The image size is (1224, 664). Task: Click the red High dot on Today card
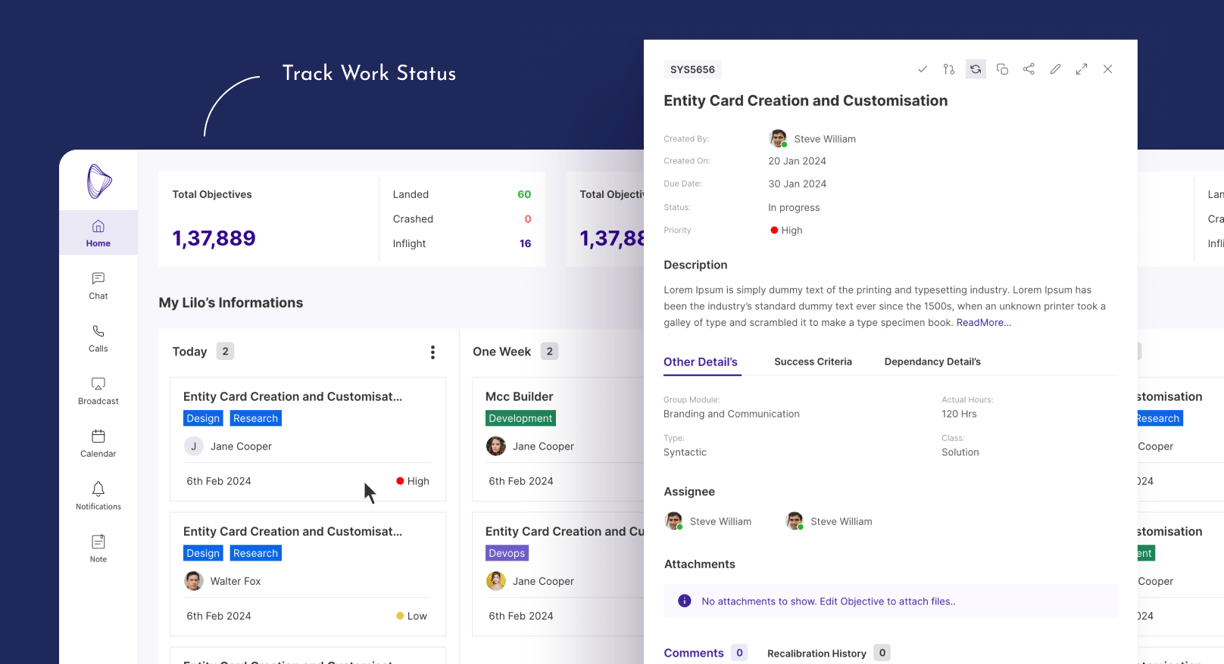click(x=400, y=481)
